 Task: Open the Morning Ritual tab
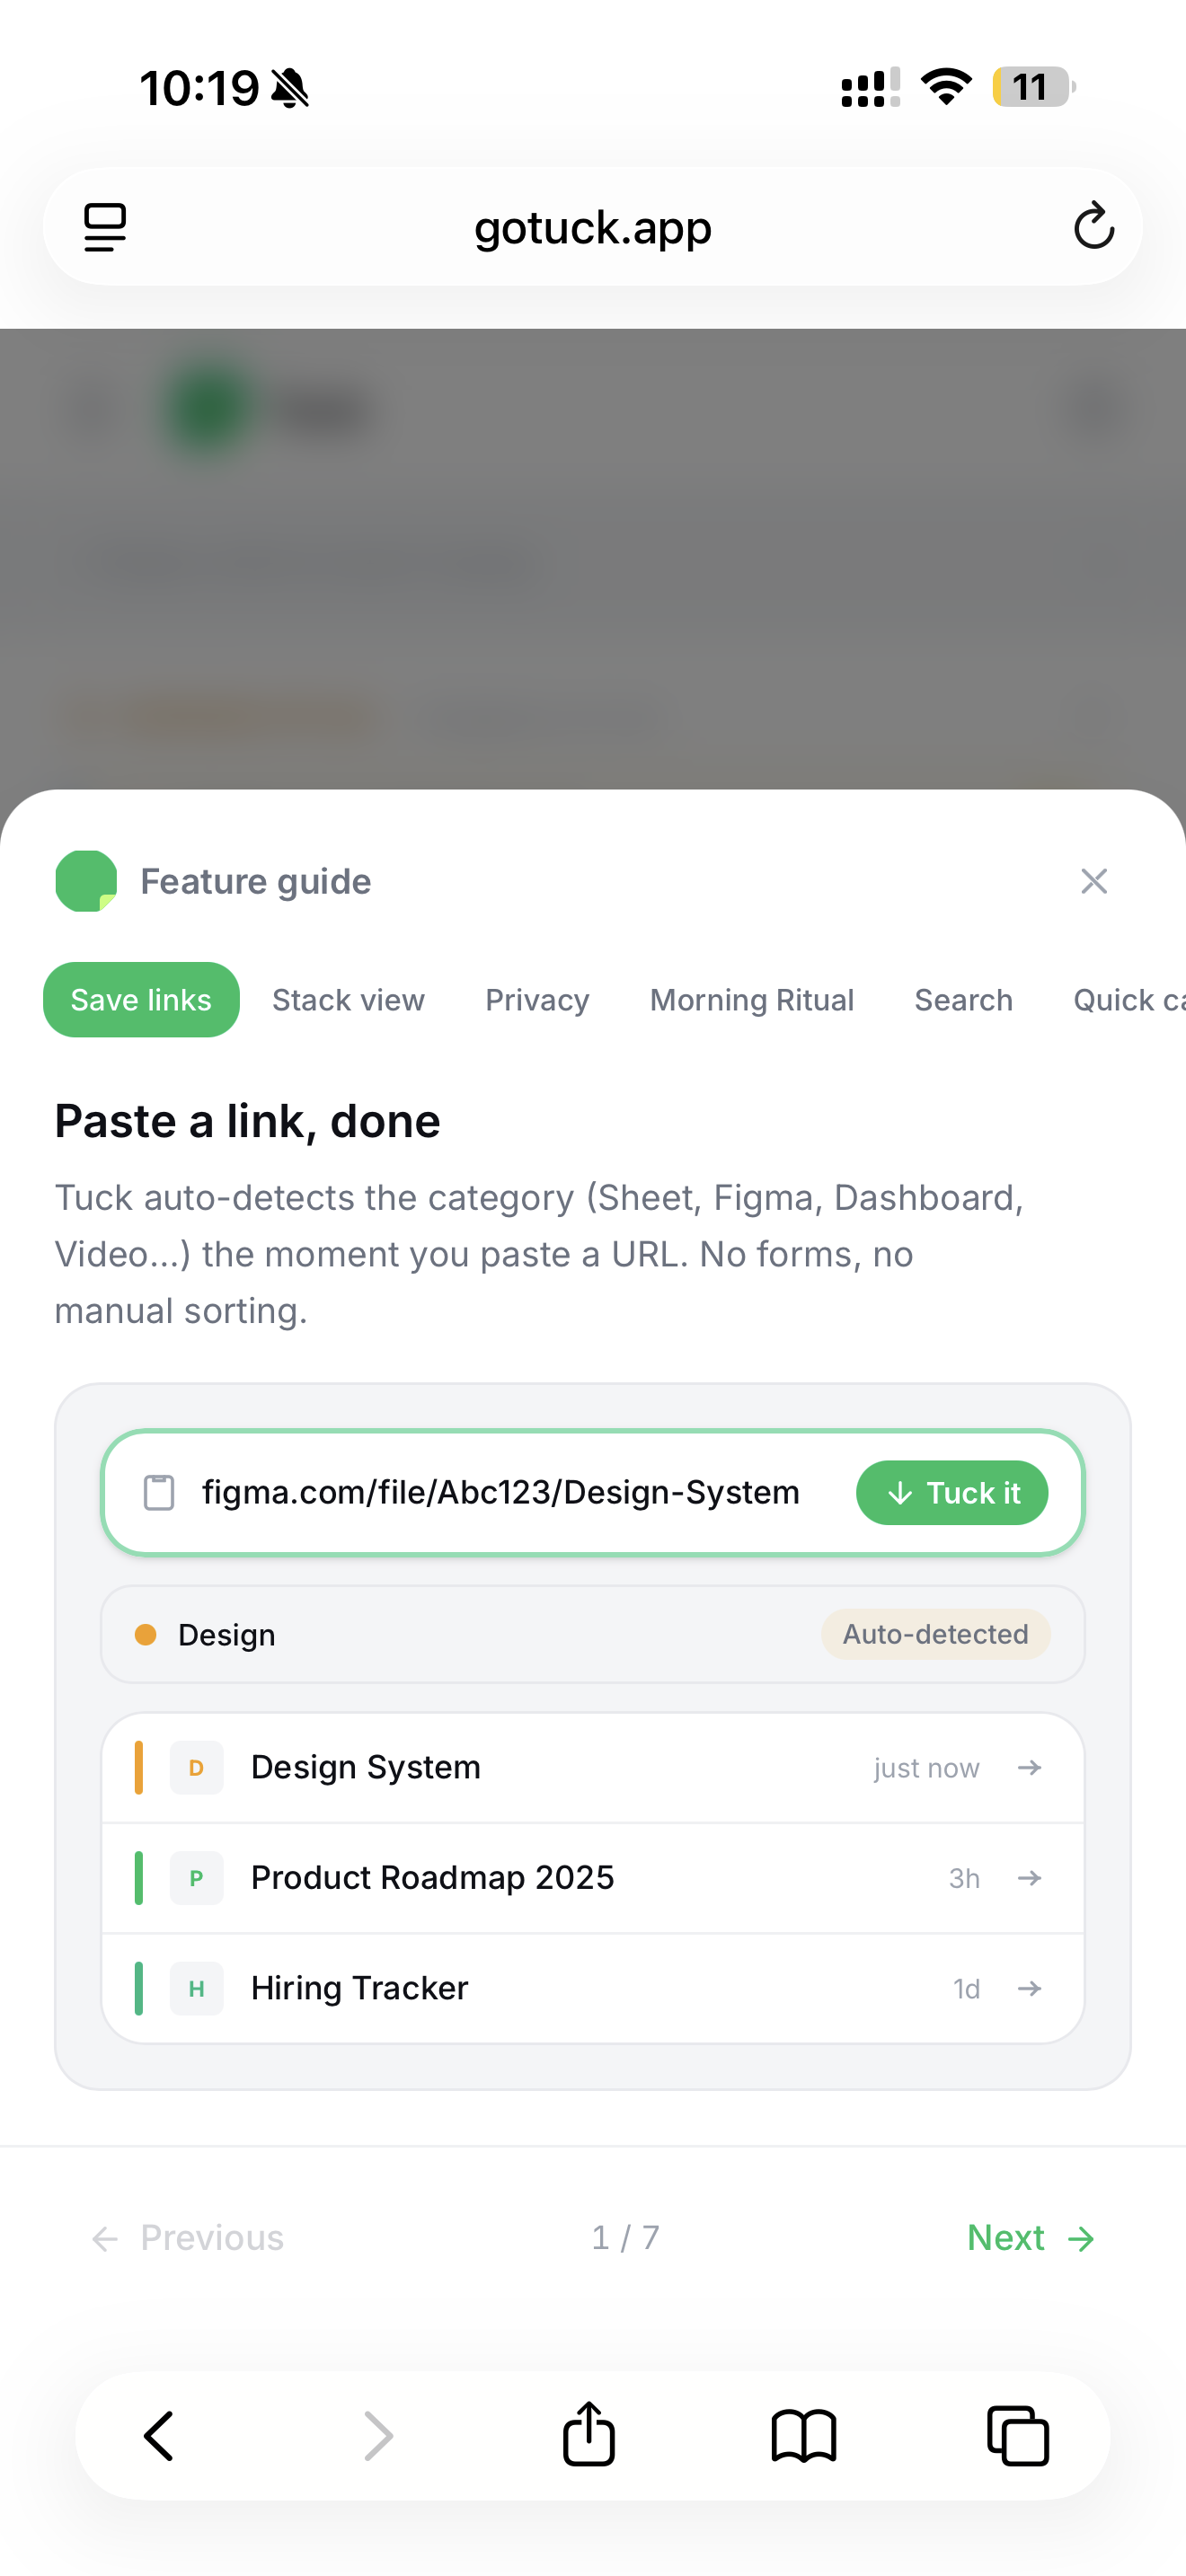(x=752, y=1000)
